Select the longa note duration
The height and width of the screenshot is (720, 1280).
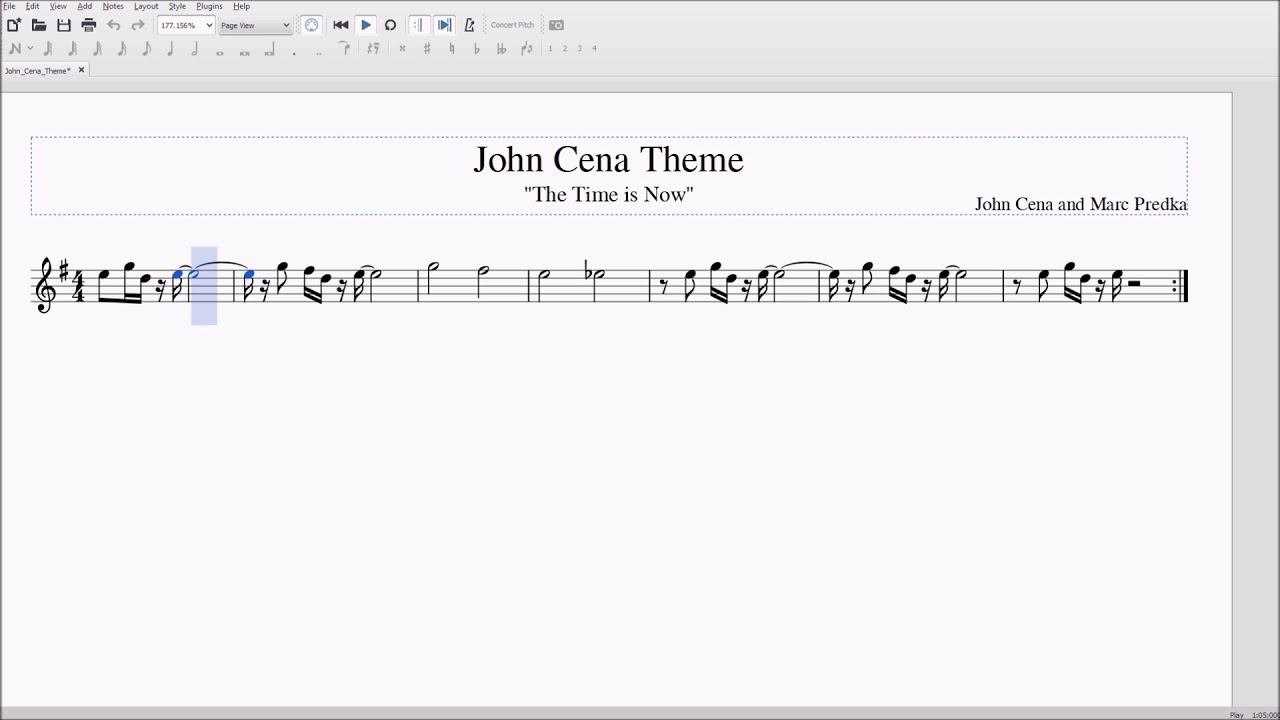point(269,50)
